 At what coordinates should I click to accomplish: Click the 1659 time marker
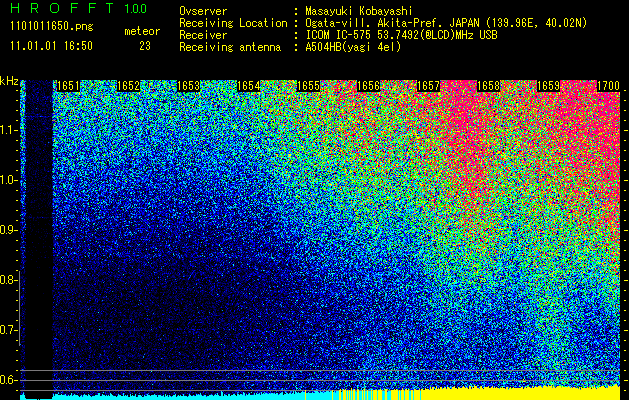(548, 86)
